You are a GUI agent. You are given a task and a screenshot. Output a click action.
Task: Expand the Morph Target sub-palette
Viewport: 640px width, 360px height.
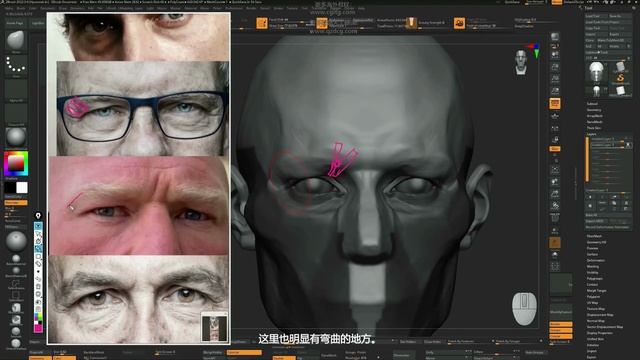point(597,291)
